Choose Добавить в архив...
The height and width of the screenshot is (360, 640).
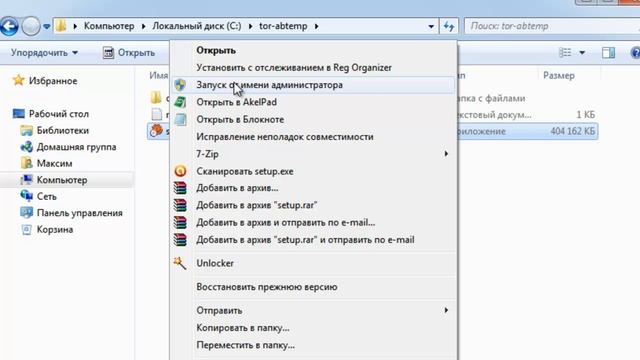click(x=314, y=188)
